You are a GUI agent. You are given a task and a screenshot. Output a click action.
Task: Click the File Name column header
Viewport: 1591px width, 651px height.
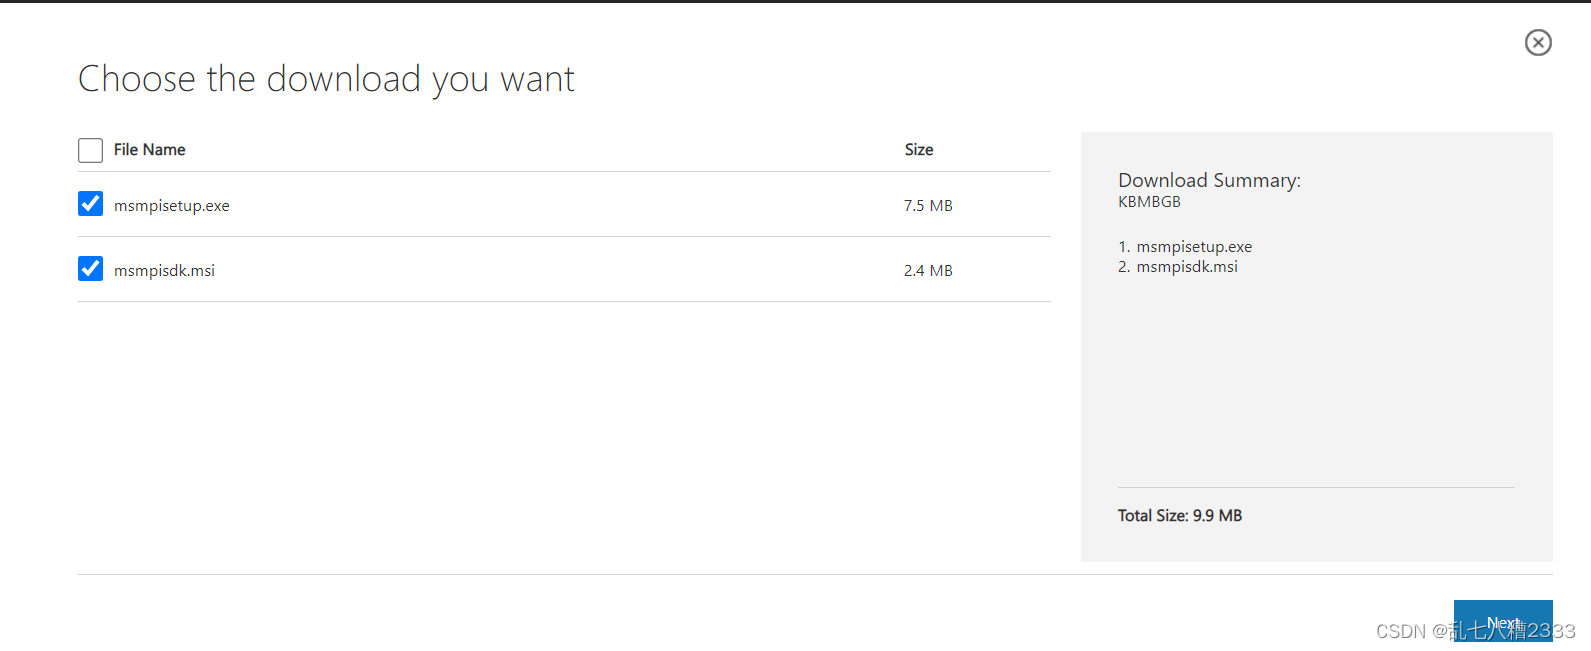(150, 150)
